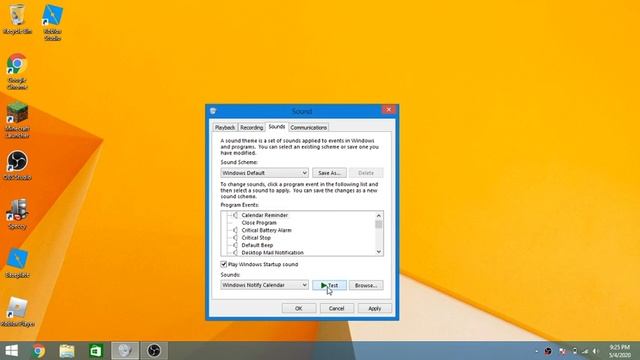Click the volume speaker tray icon

tap(596, 351)
